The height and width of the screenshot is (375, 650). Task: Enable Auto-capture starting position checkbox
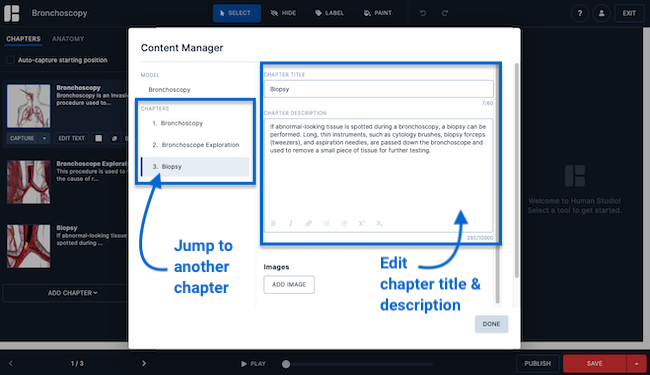(10, 60)
